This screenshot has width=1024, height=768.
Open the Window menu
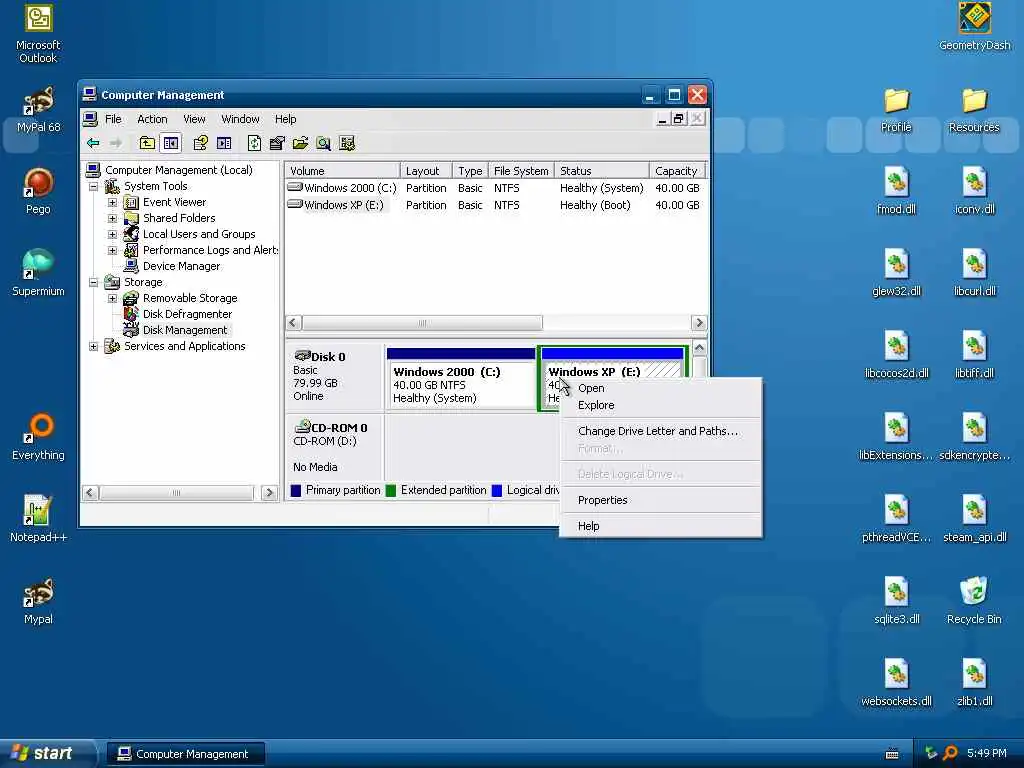click(240, 119)
